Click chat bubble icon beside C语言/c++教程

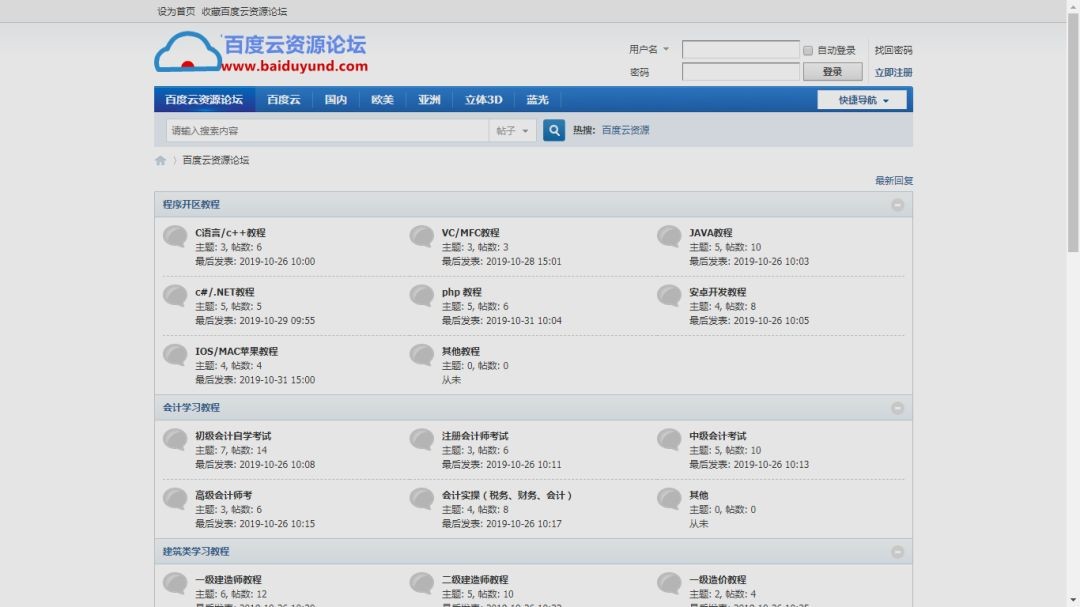175,237
